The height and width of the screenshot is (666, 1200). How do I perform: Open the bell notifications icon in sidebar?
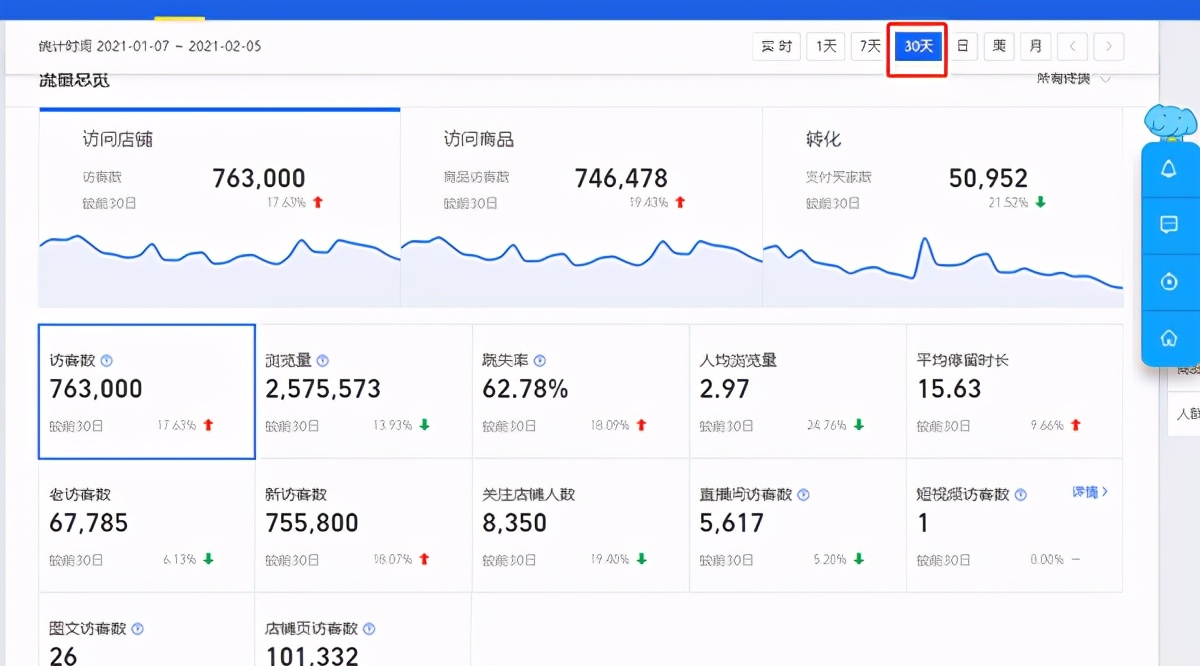[1168, 170]
